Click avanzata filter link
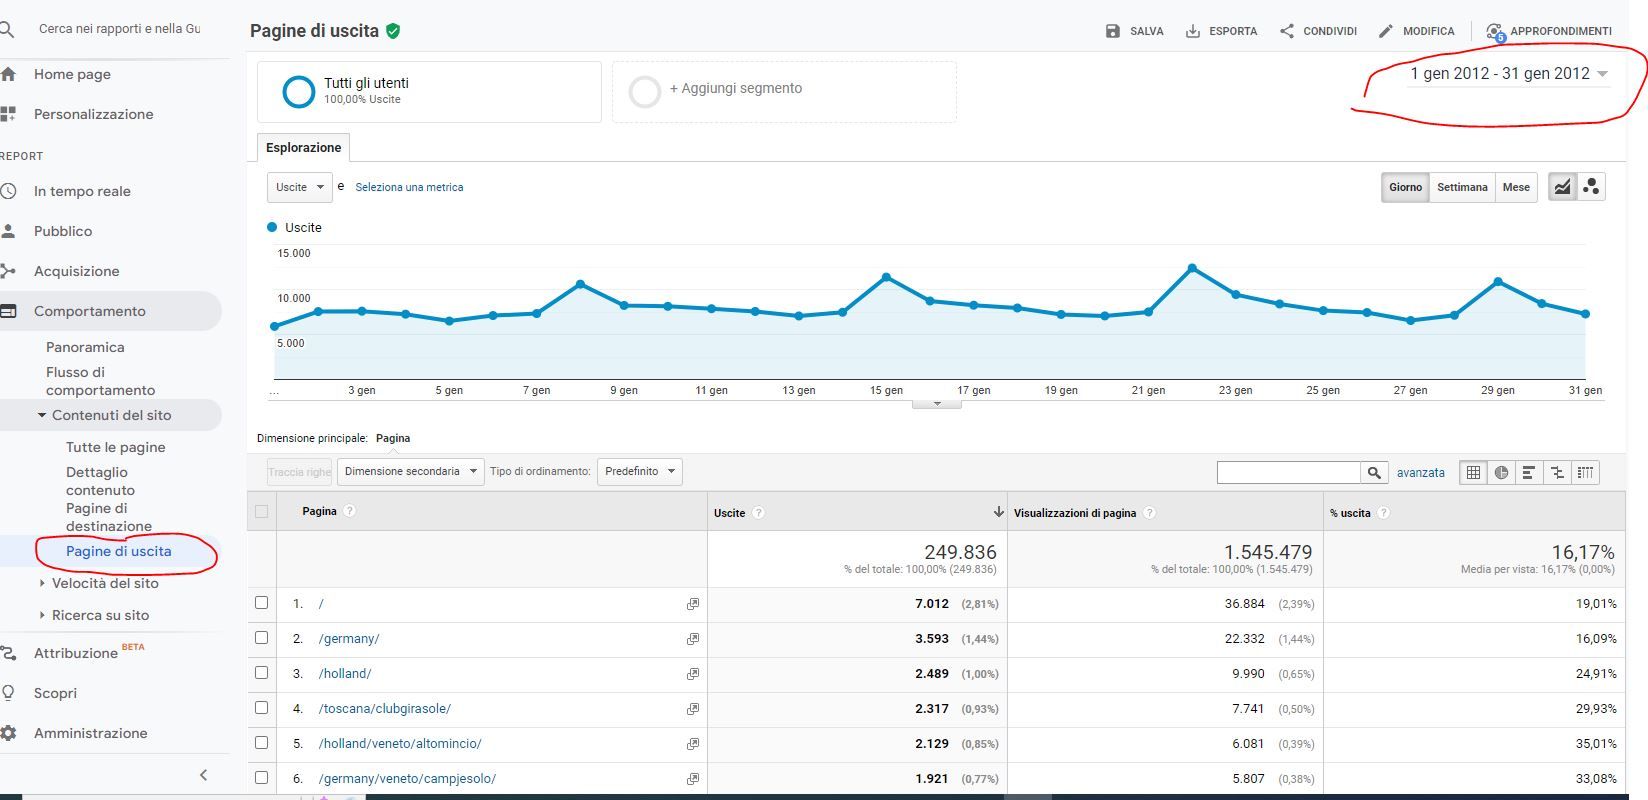Image resolution: width=1648 pixels, height=800 pixels. click(1421, 473)
